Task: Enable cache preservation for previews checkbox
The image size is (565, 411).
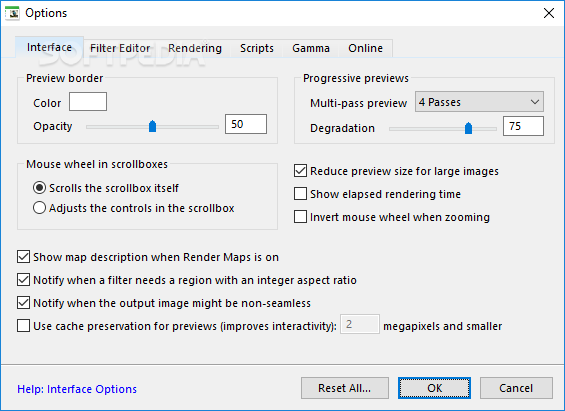Action: click(23, 326)
